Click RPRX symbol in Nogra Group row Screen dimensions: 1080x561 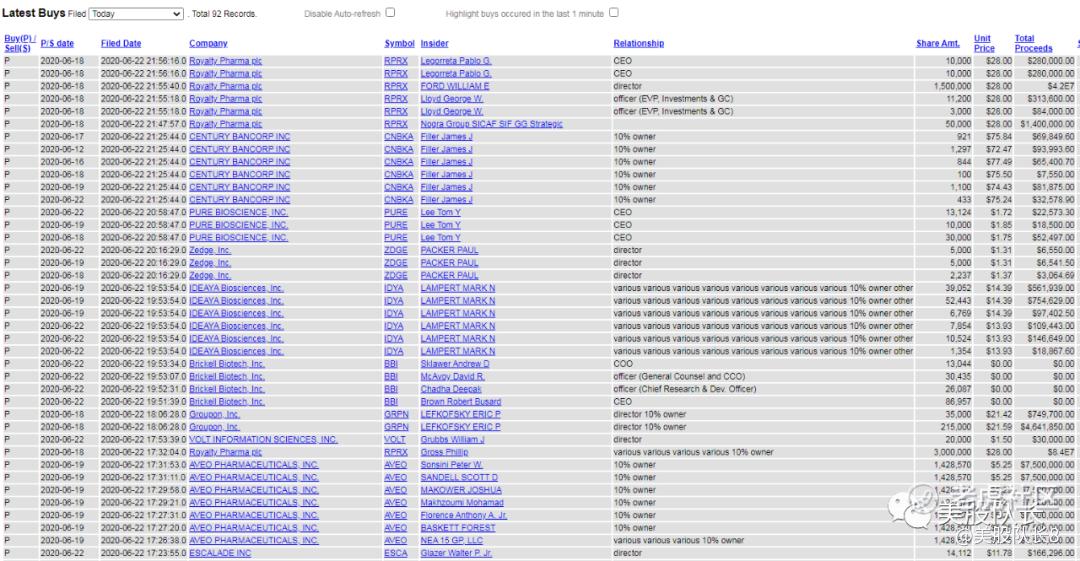tap(396, 124)
